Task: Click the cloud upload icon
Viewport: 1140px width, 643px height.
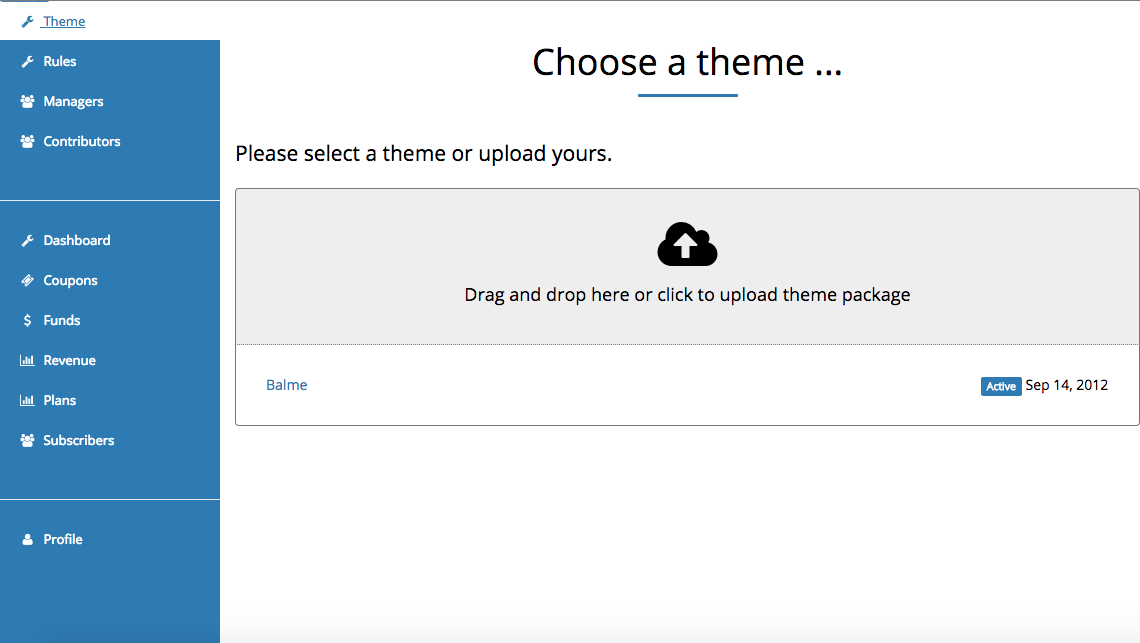Action: (x=687, y=244)
